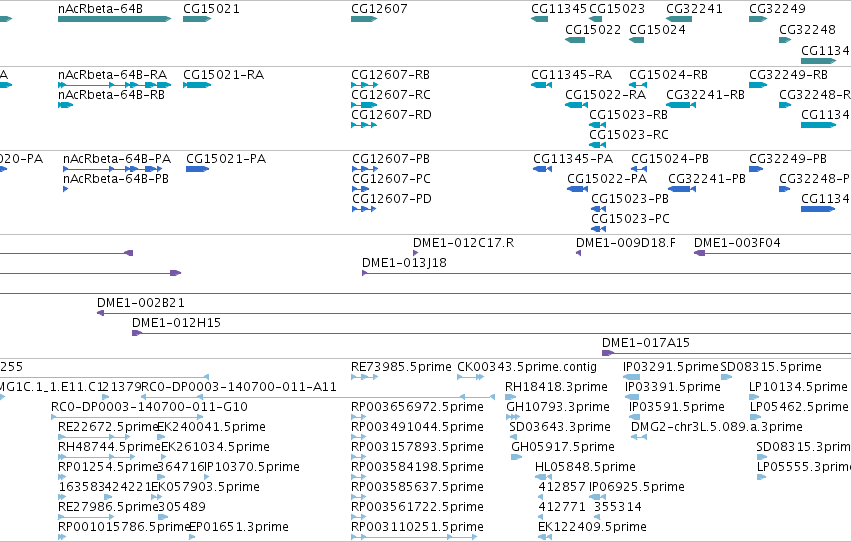Click protein CG11345-PA
This screenshot has width=851, height=542.
(542, 169)
